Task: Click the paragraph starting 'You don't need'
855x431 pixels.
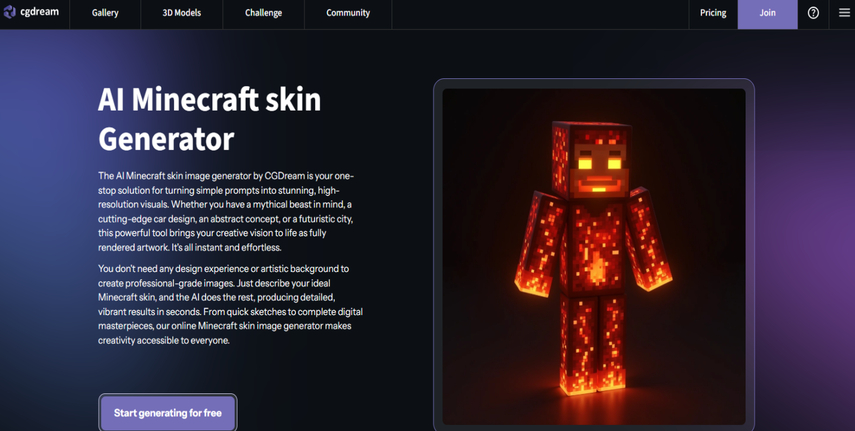Action: click(x=230, y=304)
